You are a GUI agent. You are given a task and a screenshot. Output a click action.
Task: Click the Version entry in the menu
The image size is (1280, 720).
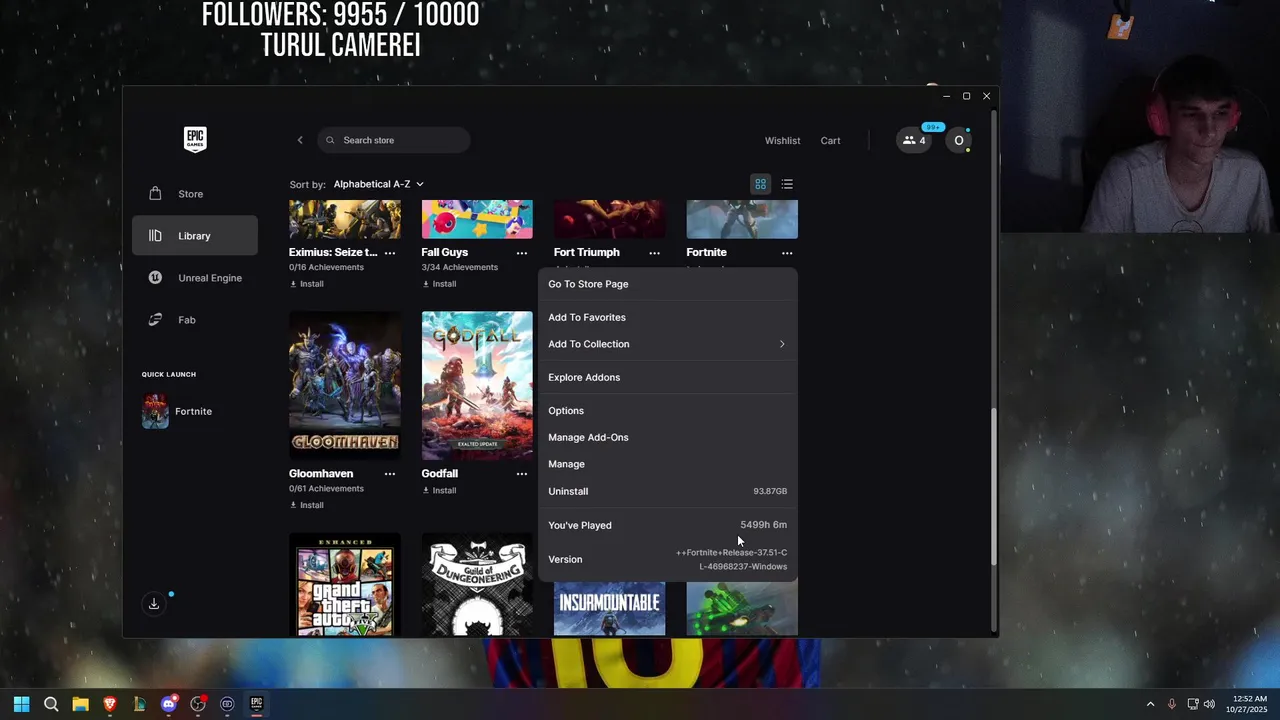[x=668, y=559]
